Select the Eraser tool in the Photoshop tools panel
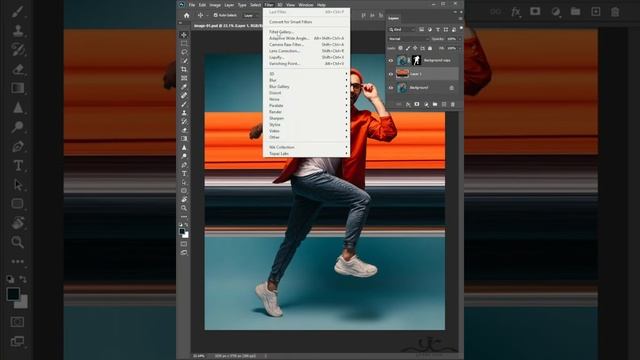 pyautogui.click(x=184, y=130)
